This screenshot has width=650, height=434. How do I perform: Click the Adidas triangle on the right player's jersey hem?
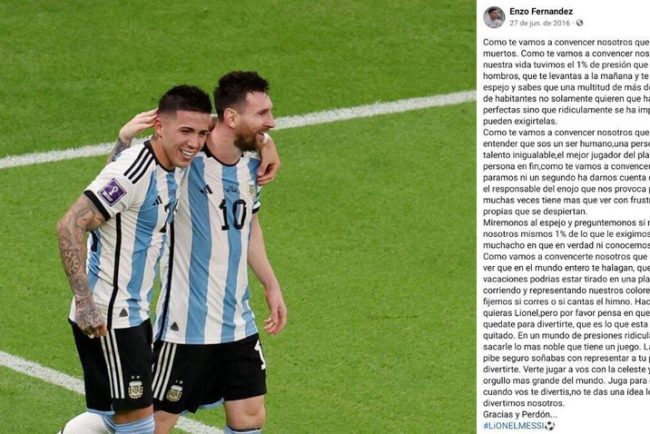point(175,326)
